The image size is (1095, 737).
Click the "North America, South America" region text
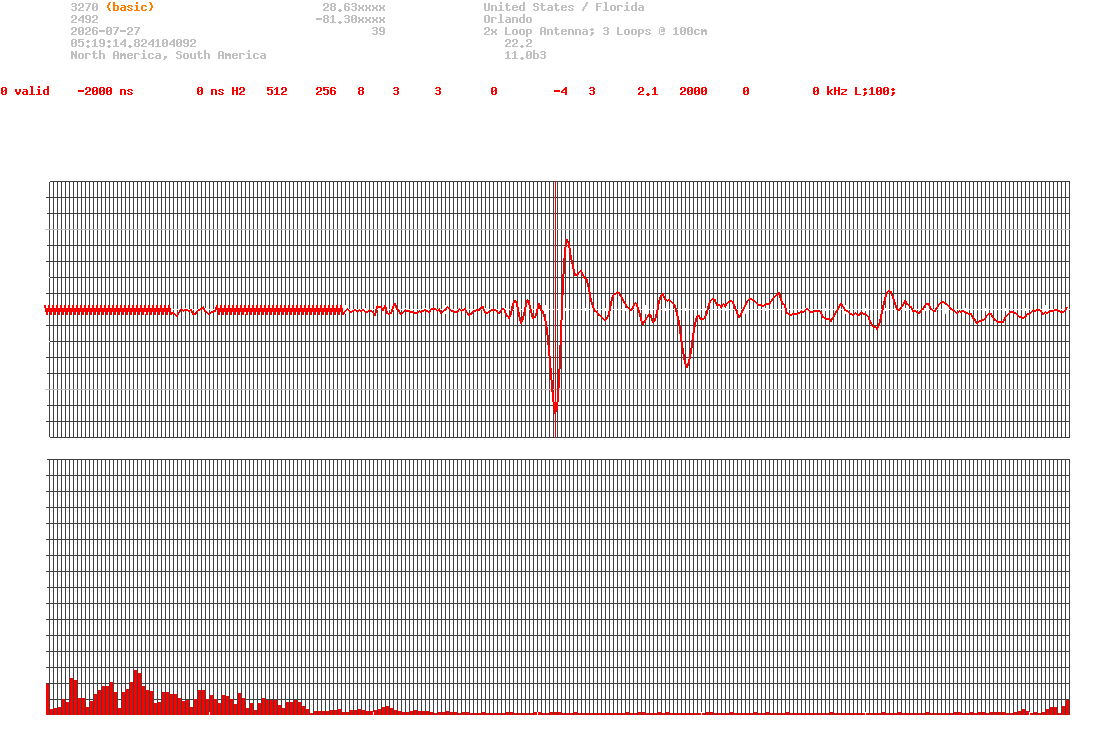pos(168,55)
